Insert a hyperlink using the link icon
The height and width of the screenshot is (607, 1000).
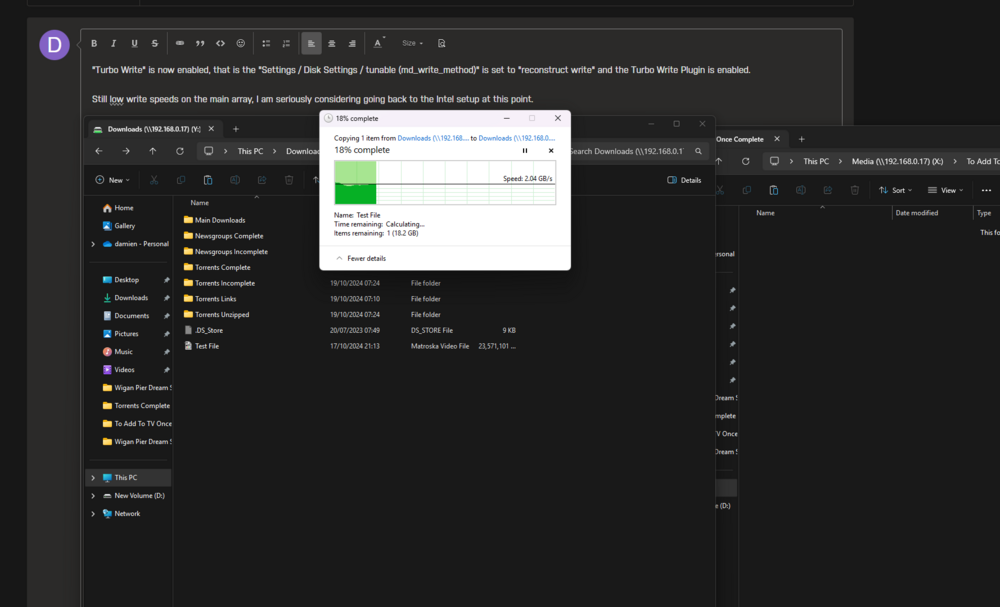click(x=180, y=43)
